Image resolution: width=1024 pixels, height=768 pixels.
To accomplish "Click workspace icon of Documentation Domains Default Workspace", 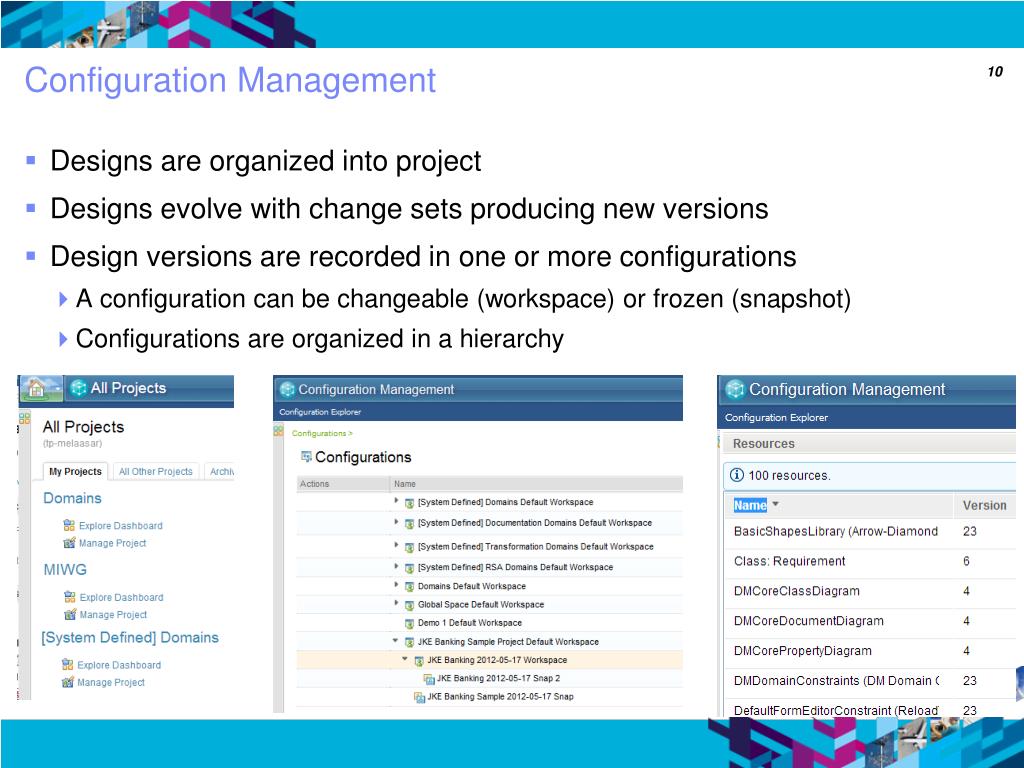I will (409, 524).
